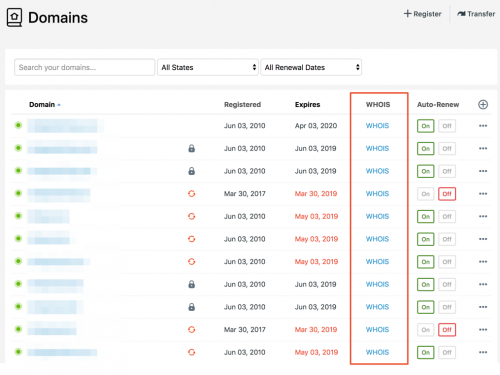This screenshot has width=500, height=375.
Task: Click the circled plus add-column icon
Action: tap(483, 105)
